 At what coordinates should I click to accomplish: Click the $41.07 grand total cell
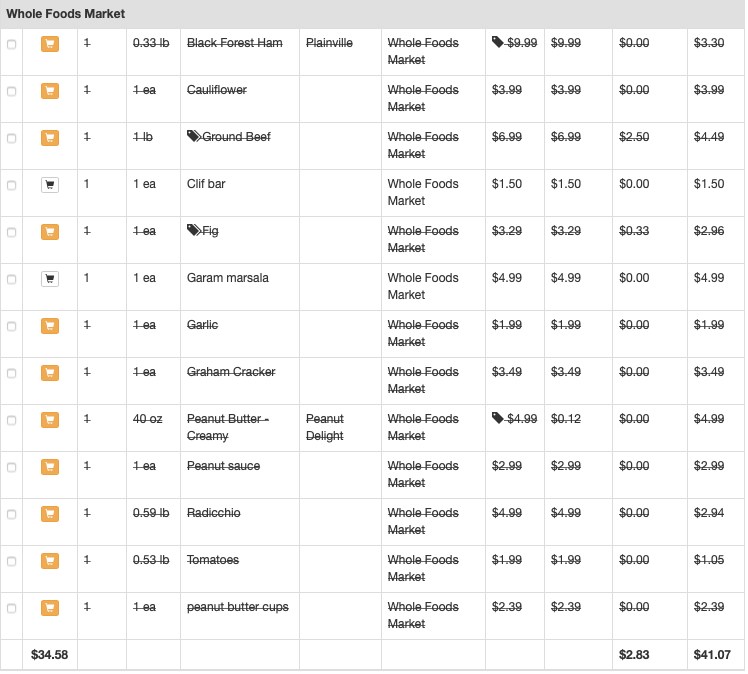pos(712,654)
